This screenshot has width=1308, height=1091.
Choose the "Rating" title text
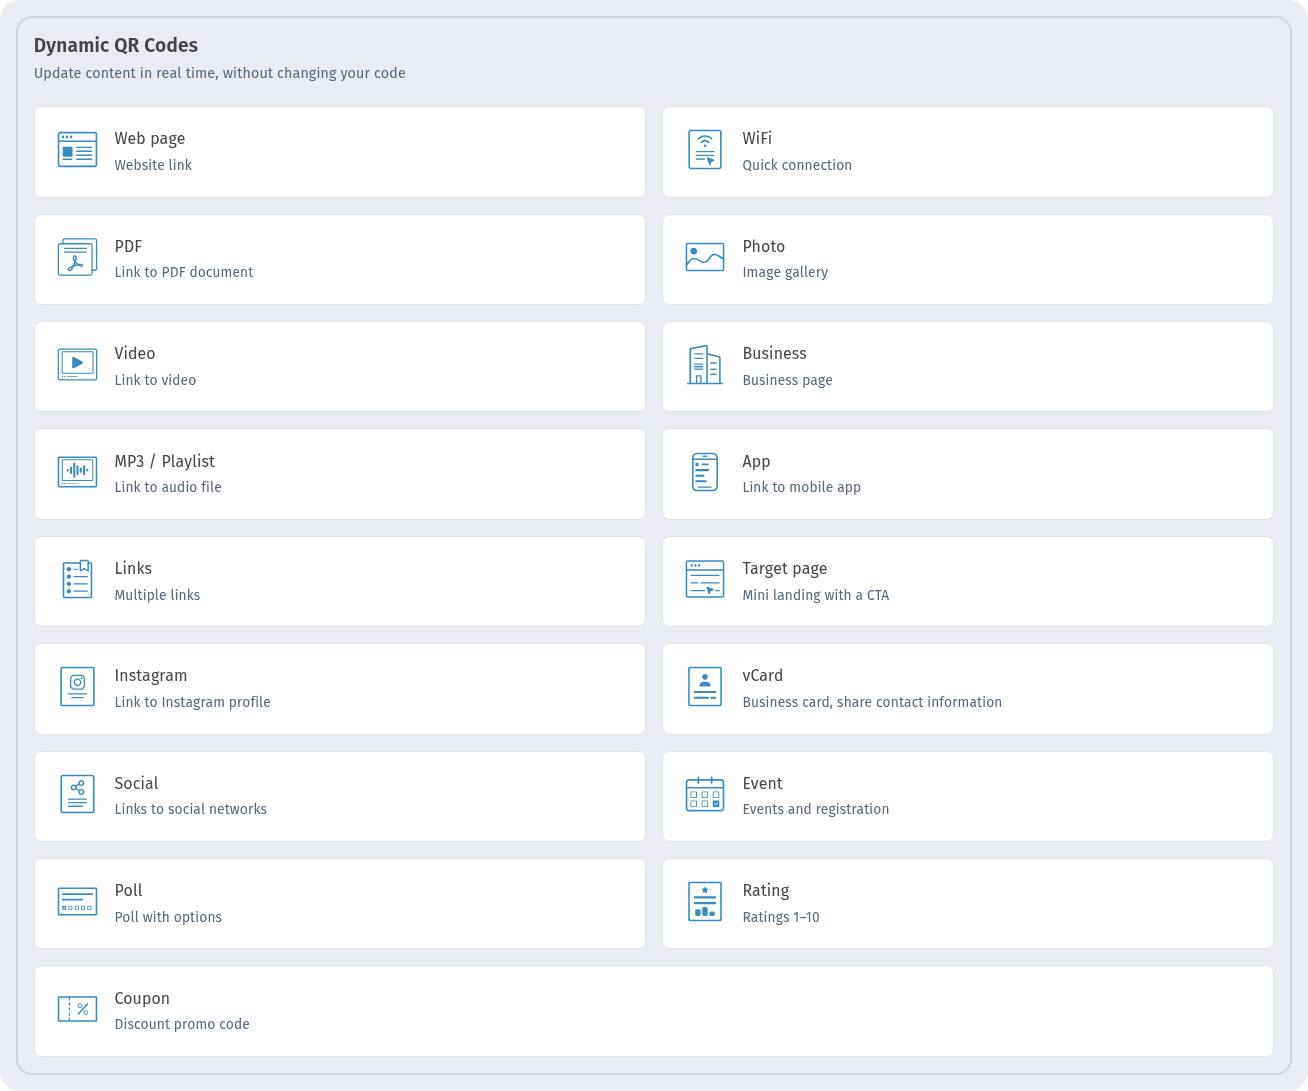766,890
